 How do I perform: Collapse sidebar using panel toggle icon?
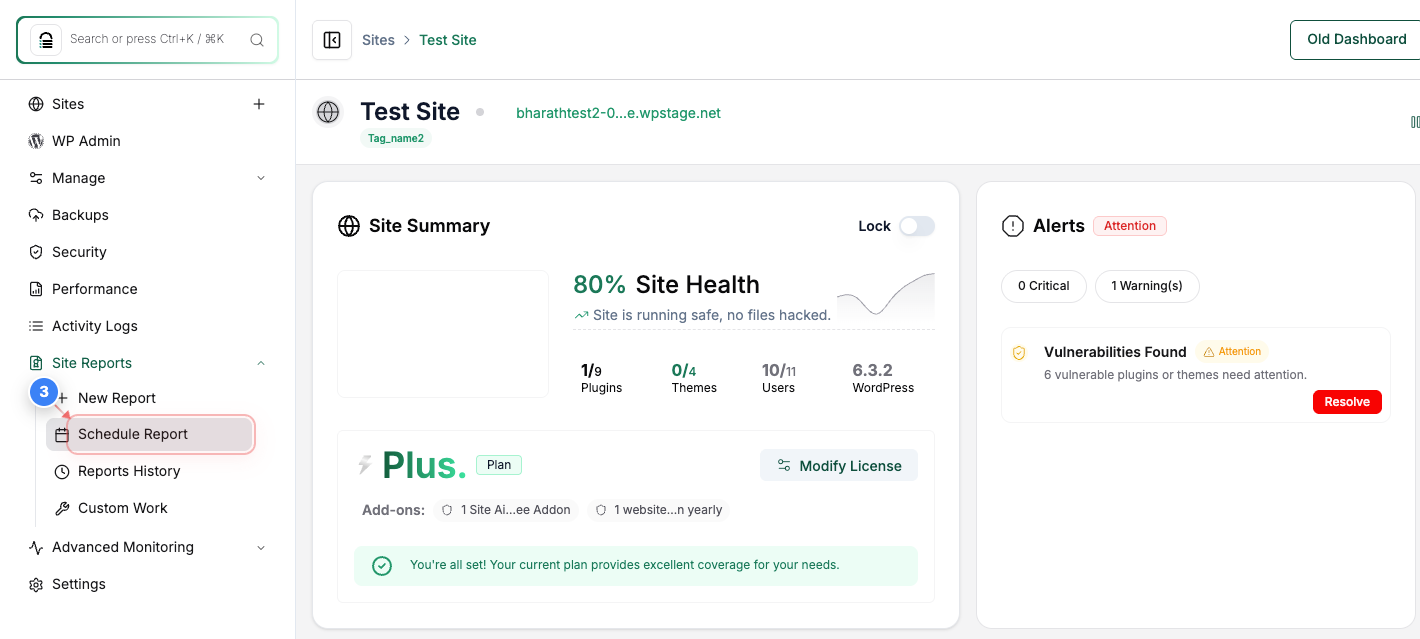click(332, 40)
